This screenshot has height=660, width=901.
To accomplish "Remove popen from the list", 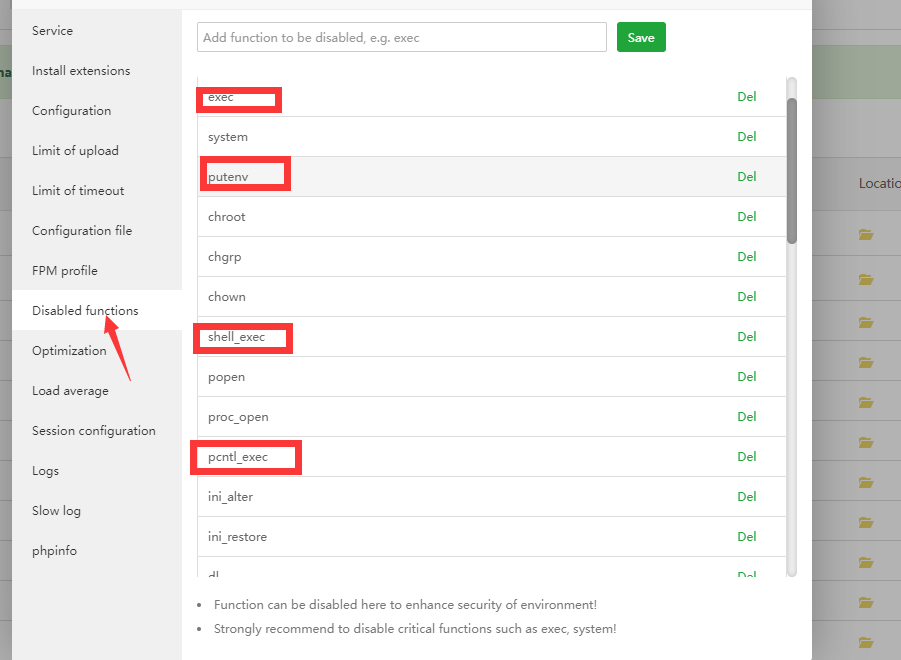I will pos(746,376).
